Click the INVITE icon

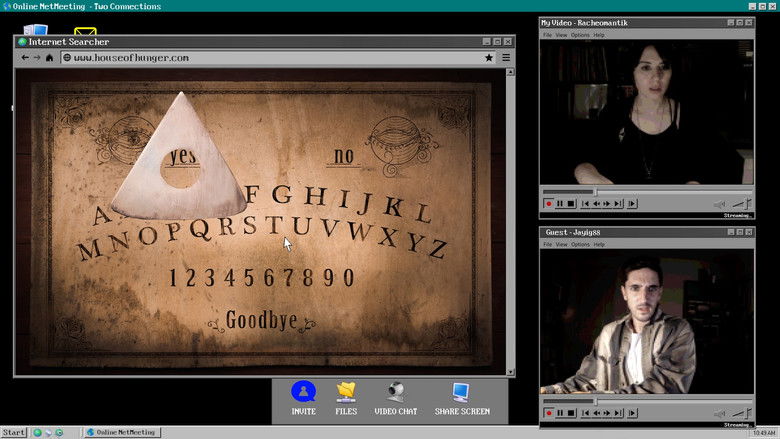click(x=303, y=392)
